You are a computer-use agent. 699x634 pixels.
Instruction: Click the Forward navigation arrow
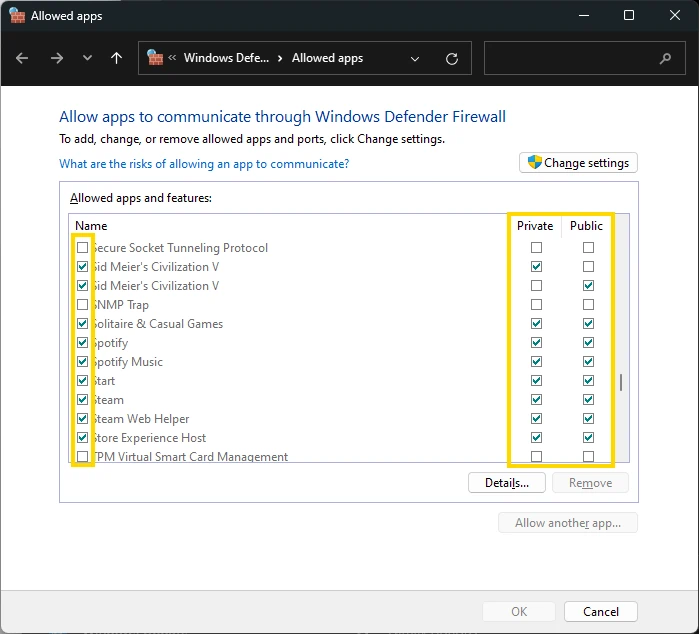click(57, 58)
